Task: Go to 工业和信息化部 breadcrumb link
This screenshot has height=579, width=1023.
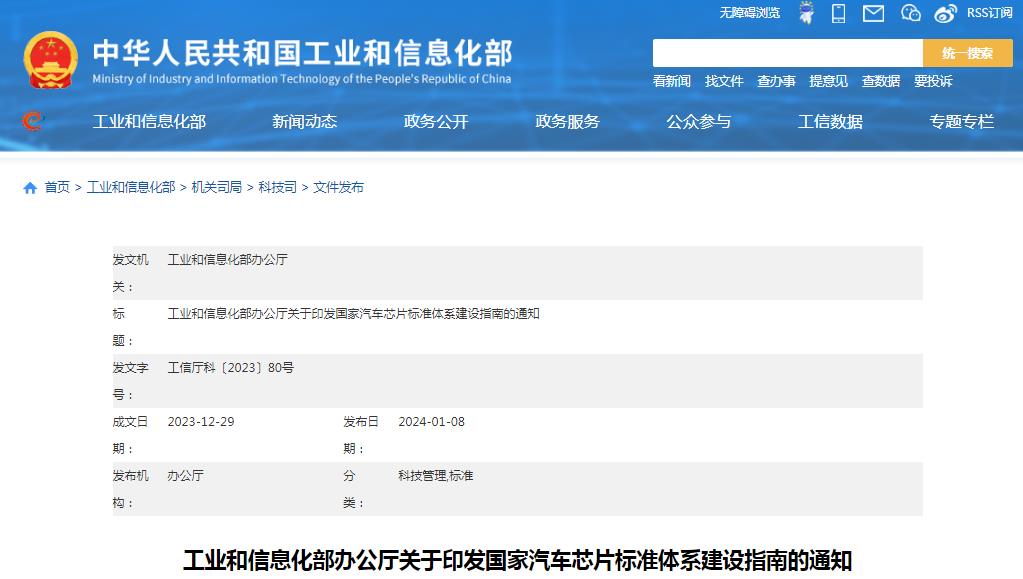Action: (131, 187)
